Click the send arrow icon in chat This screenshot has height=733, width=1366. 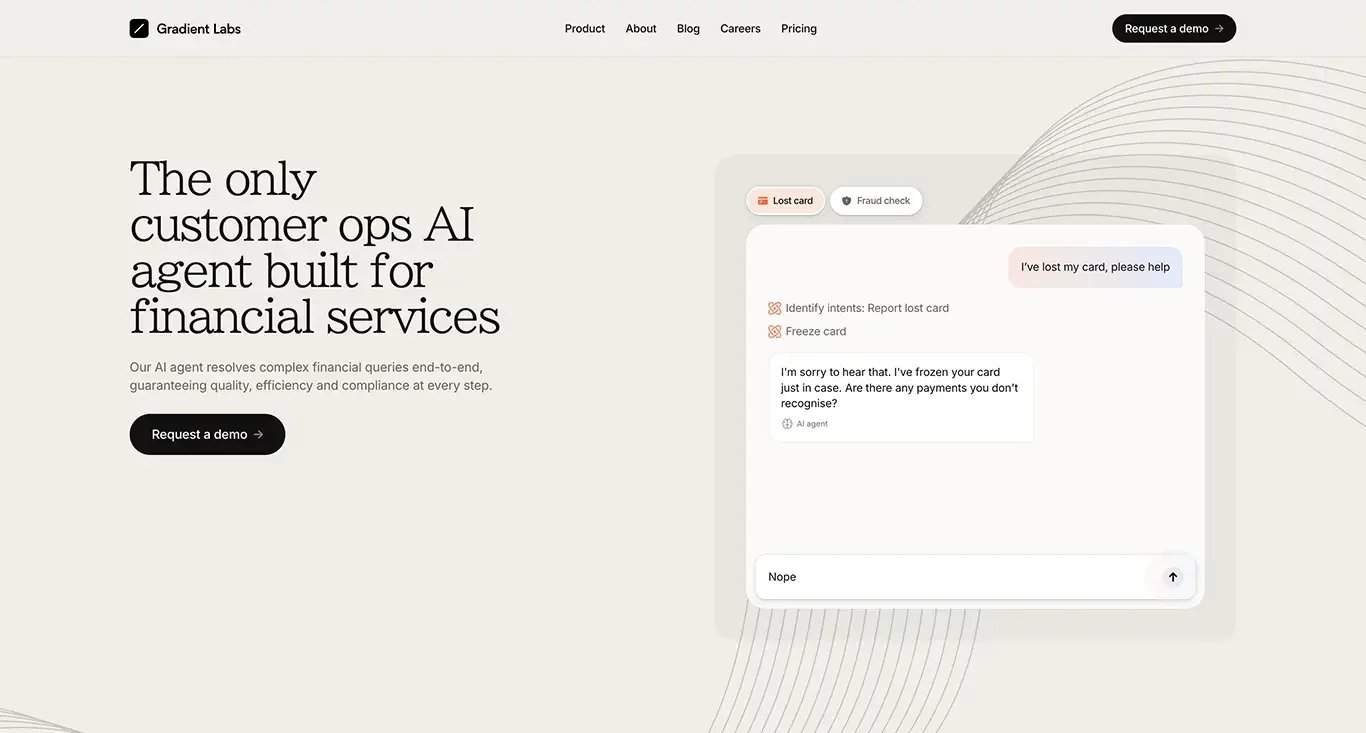click(1173, 577)
